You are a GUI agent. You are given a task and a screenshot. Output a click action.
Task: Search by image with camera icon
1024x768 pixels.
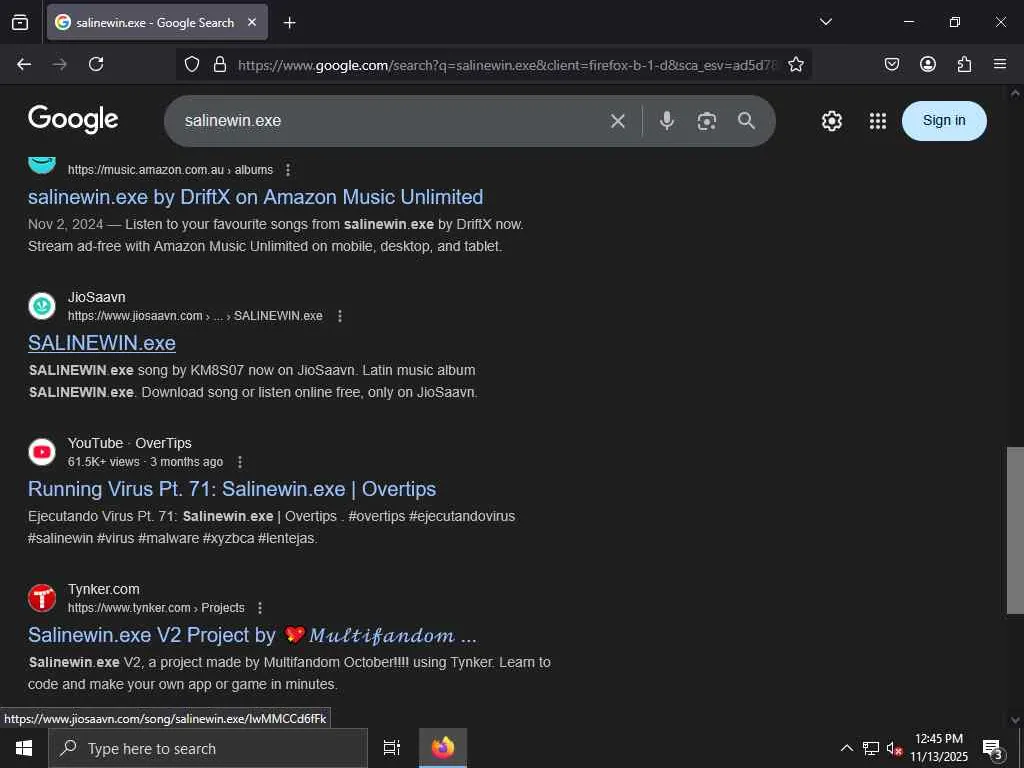(707, 121)
